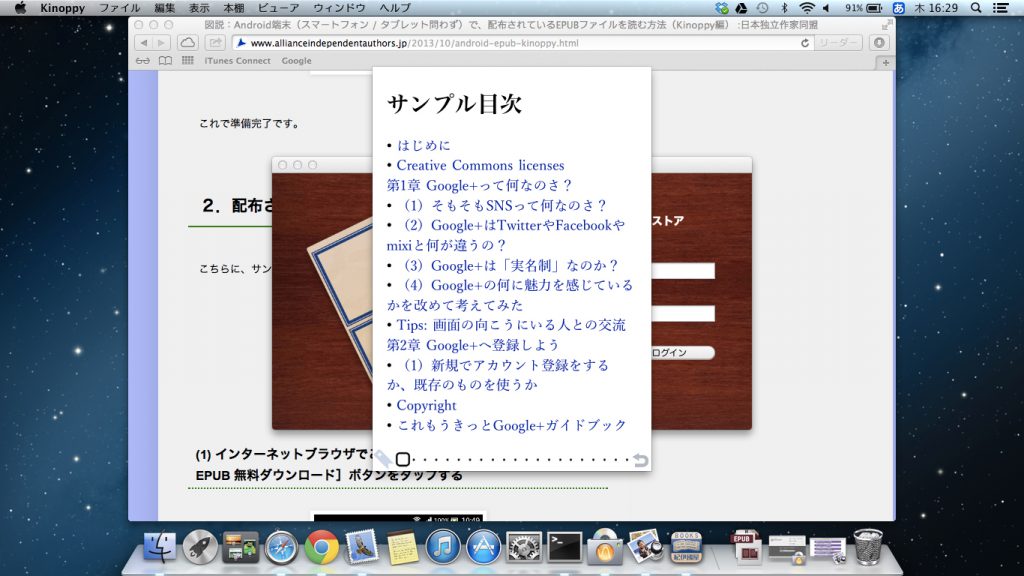
Task: Click the Kinoppy return arrow icon
Action: pyautogui.click(x=641, y=460)
